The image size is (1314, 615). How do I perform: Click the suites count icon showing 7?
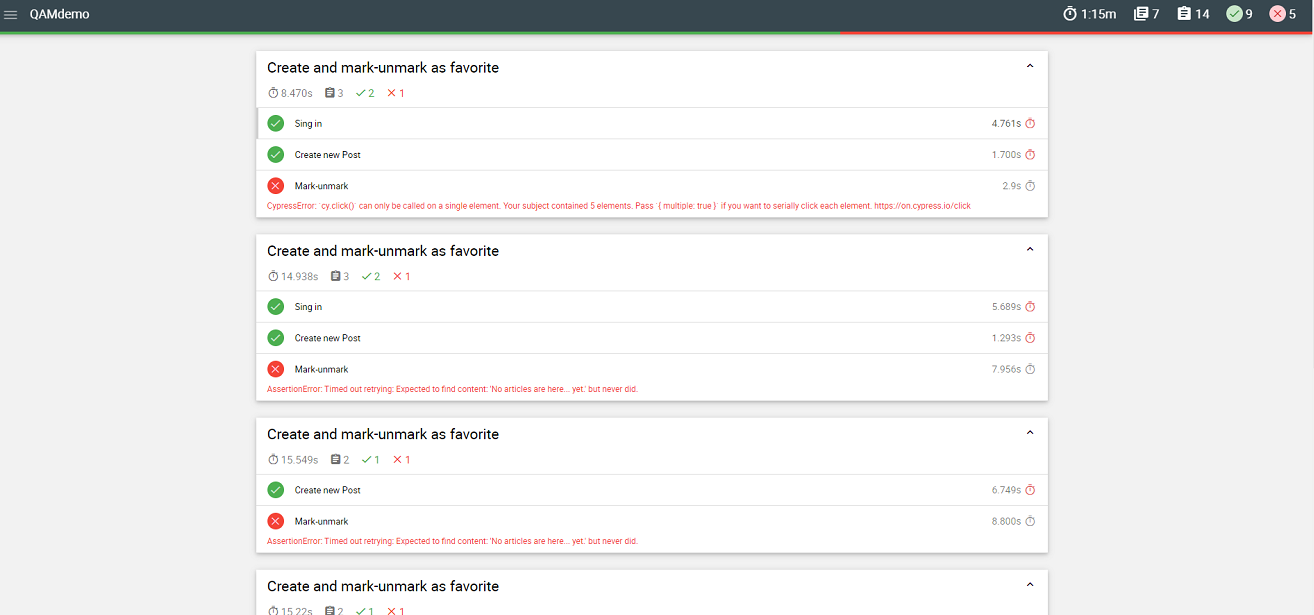[x=1141, y=14]
